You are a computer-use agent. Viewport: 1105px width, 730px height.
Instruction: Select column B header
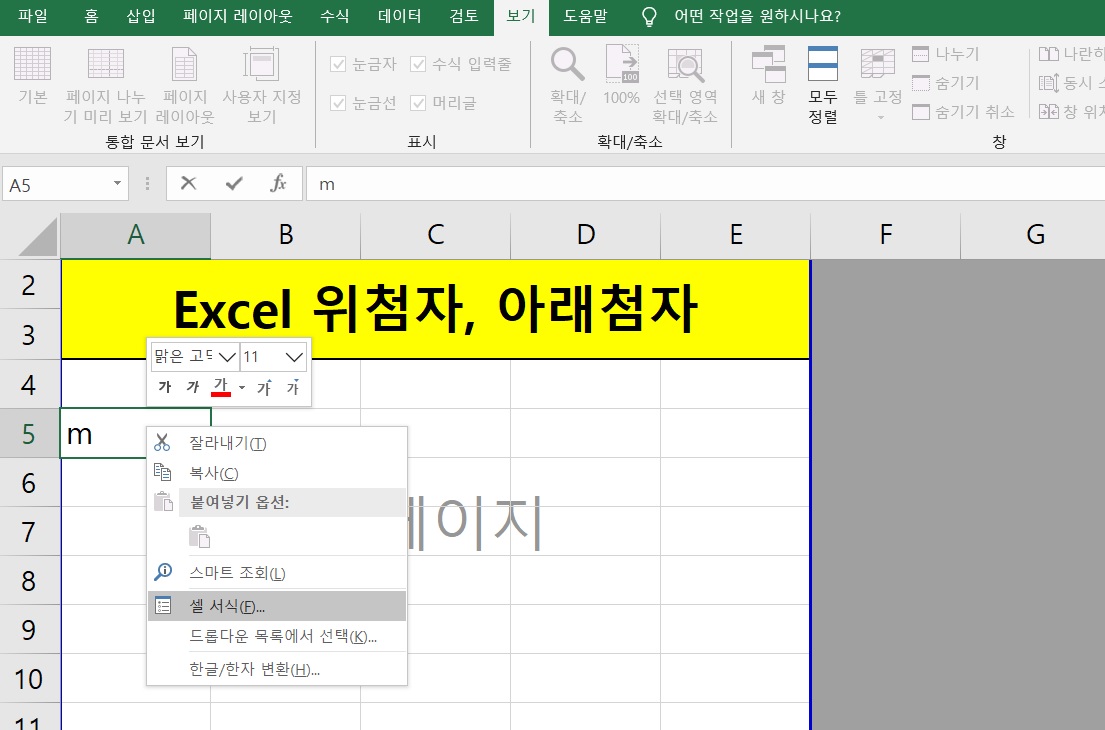point(285,235)
